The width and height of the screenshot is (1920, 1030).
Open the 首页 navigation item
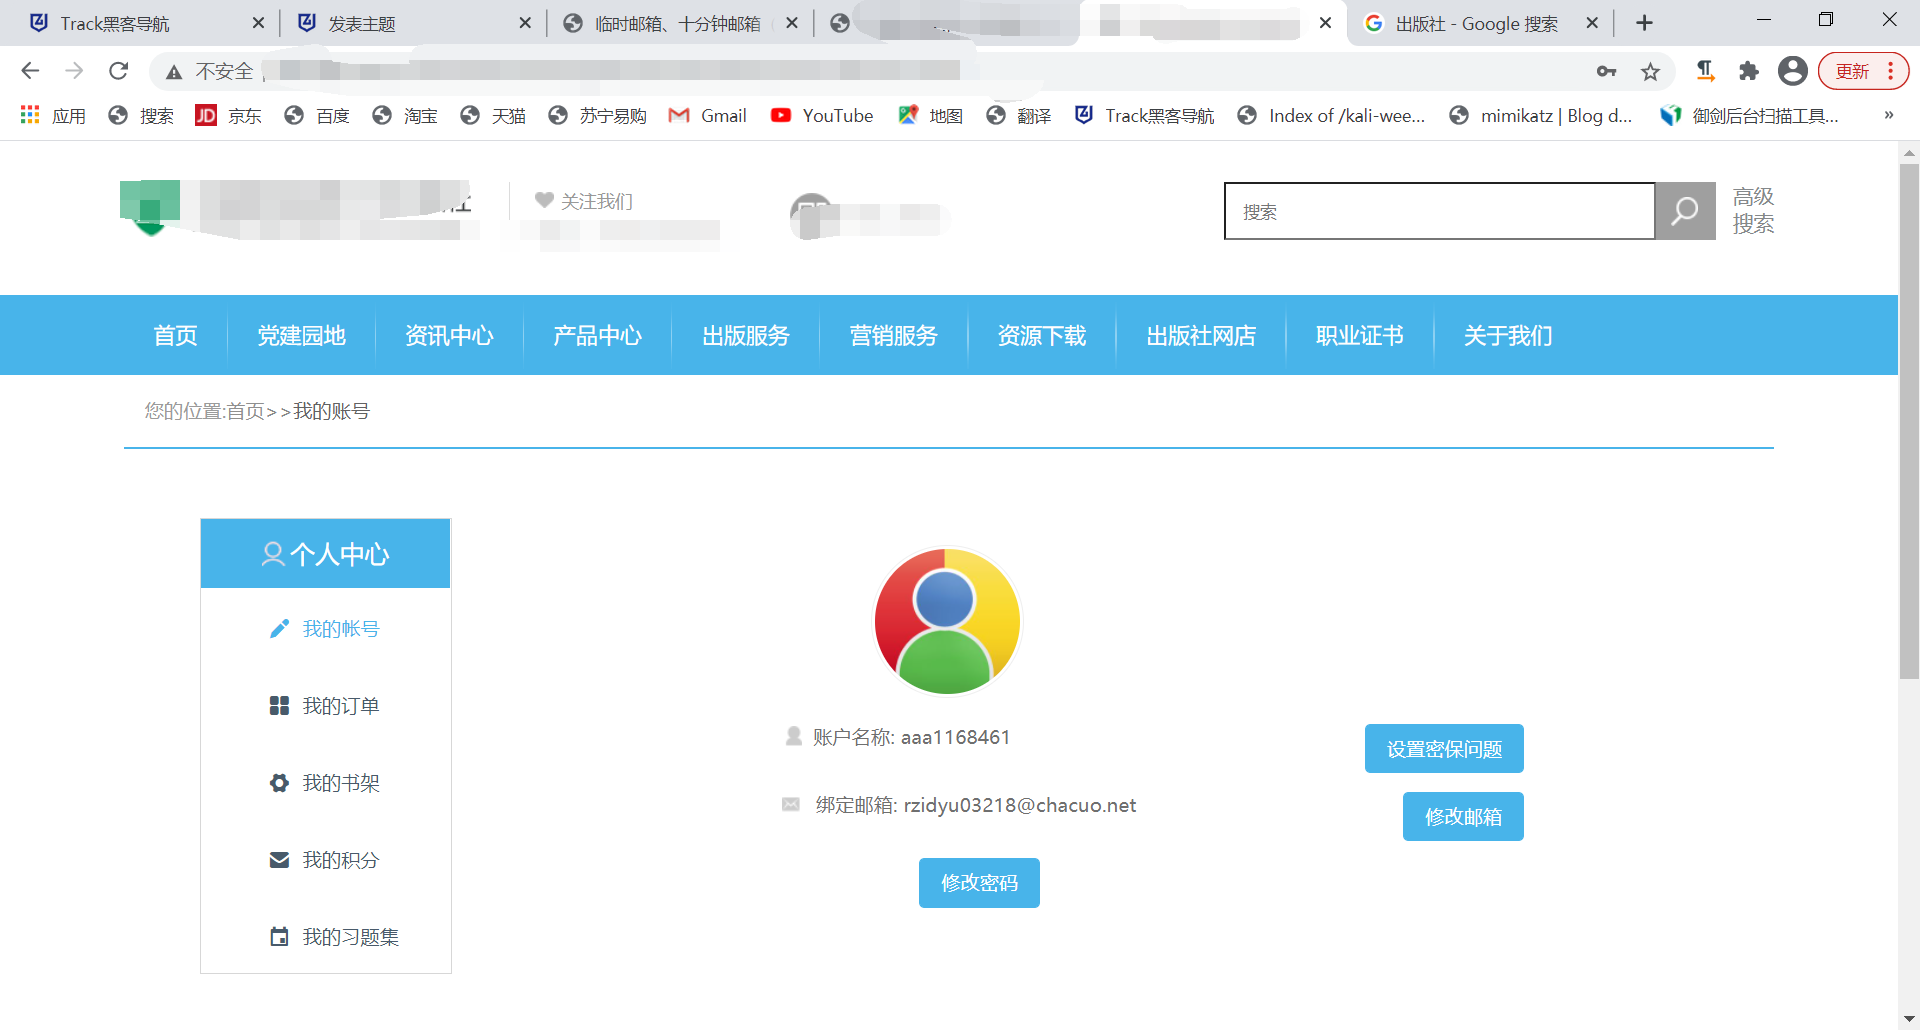coord(176,336)
